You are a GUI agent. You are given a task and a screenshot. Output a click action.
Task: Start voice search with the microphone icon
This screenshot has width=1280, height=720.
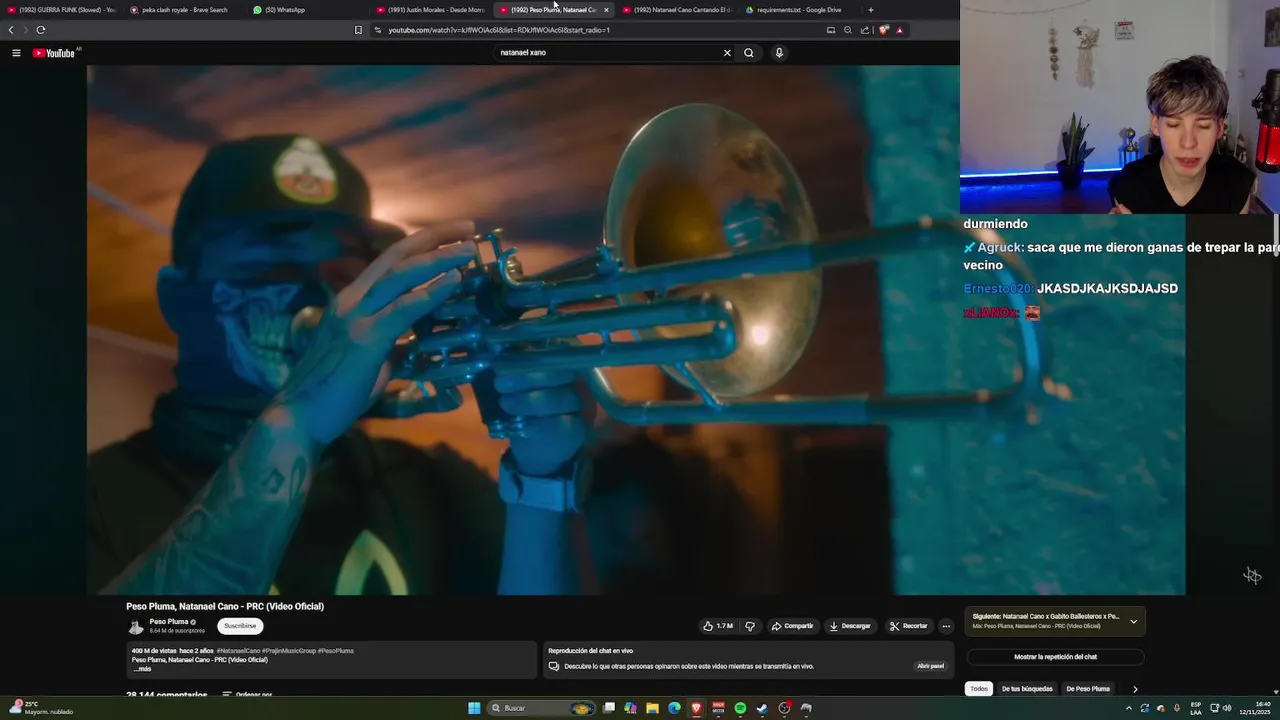pyautogui.click(x=779, y=53)
